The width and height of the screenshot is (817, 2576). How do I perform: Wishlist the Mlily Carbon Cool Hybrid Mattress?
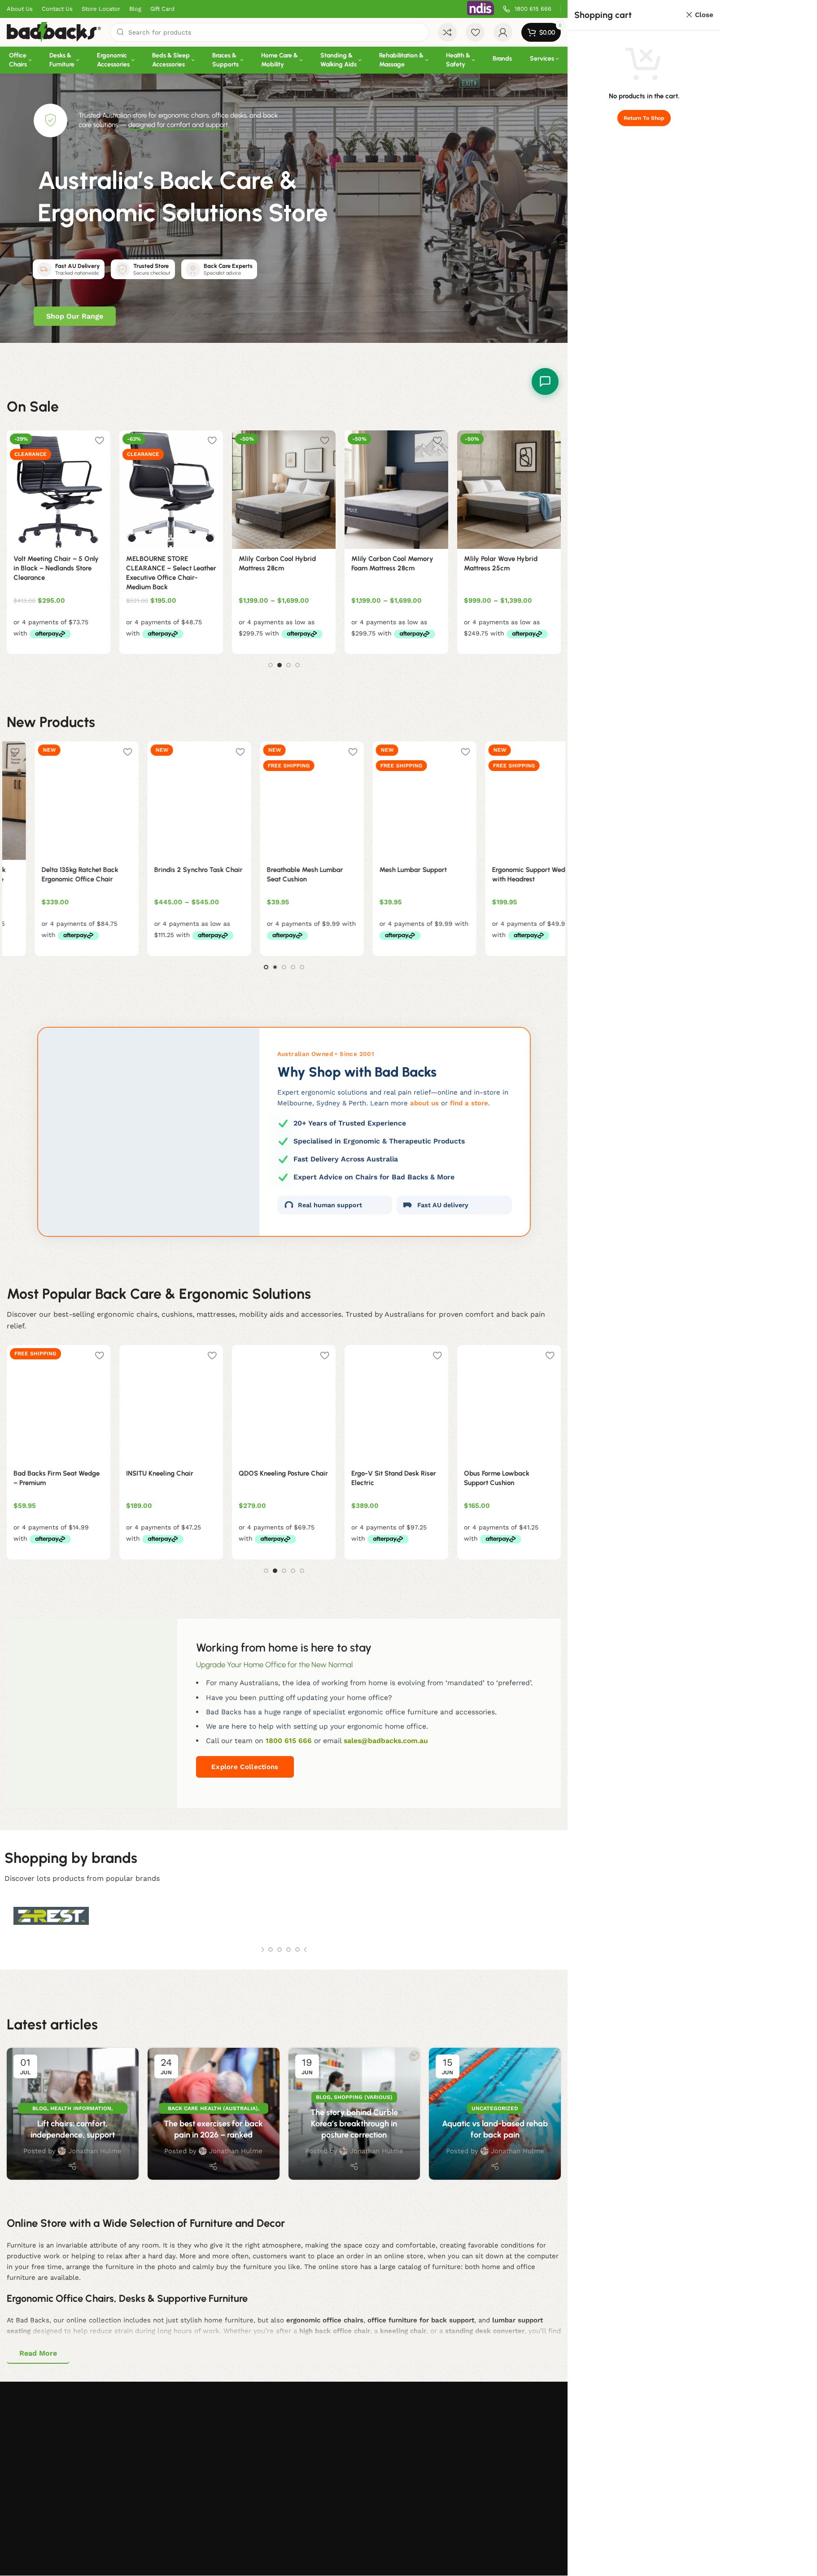pos(324,440)
